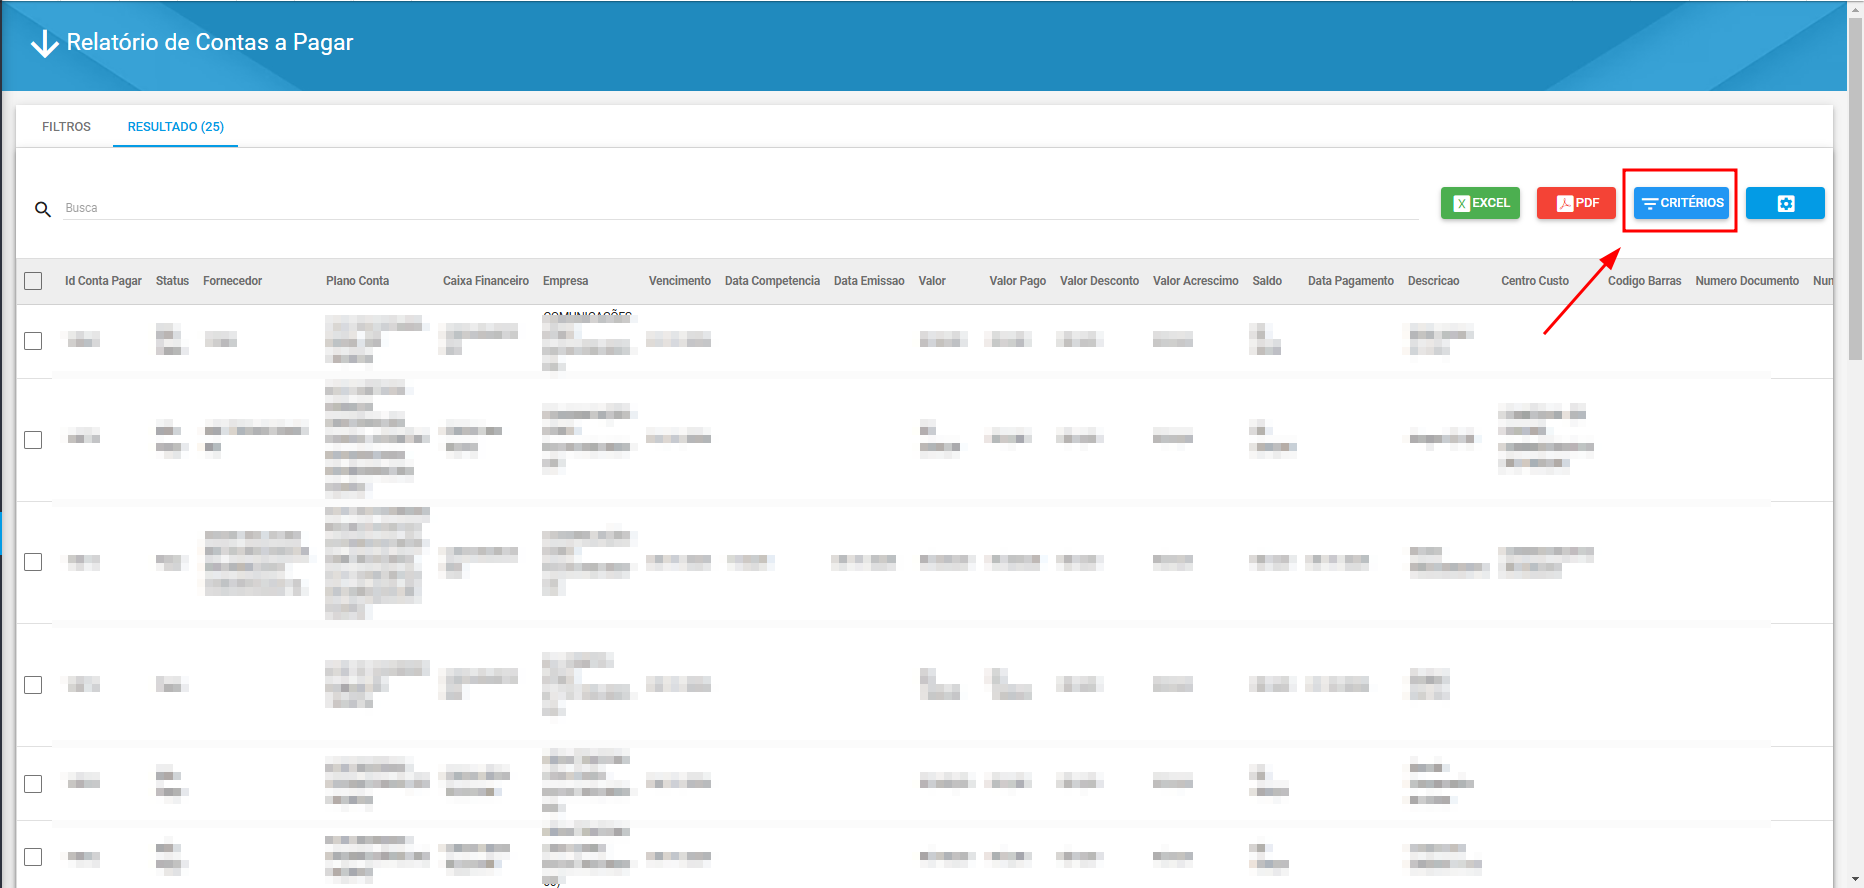Sort by the Valor Desconto column header
The height and width of the screenshot is (888, 1864).
(1099, 281)
